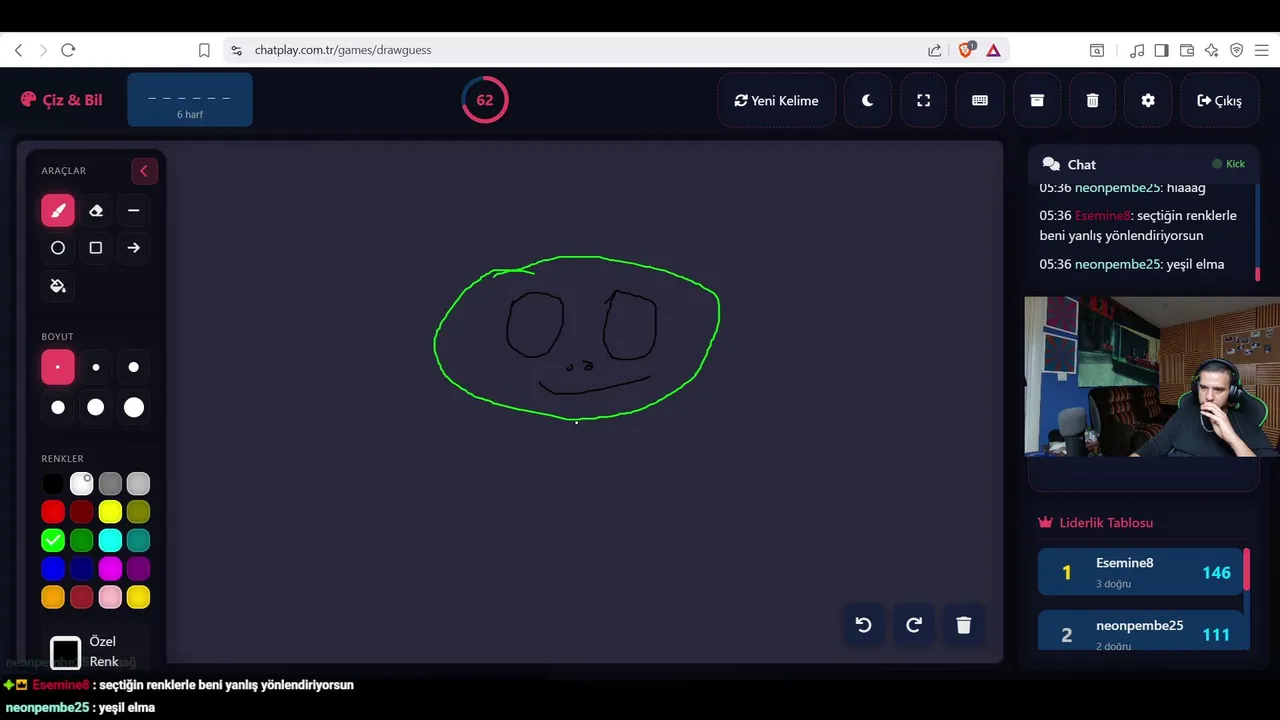
Task: Enter fullscreen mode in the game header
Action: click(x=924, y=100)
